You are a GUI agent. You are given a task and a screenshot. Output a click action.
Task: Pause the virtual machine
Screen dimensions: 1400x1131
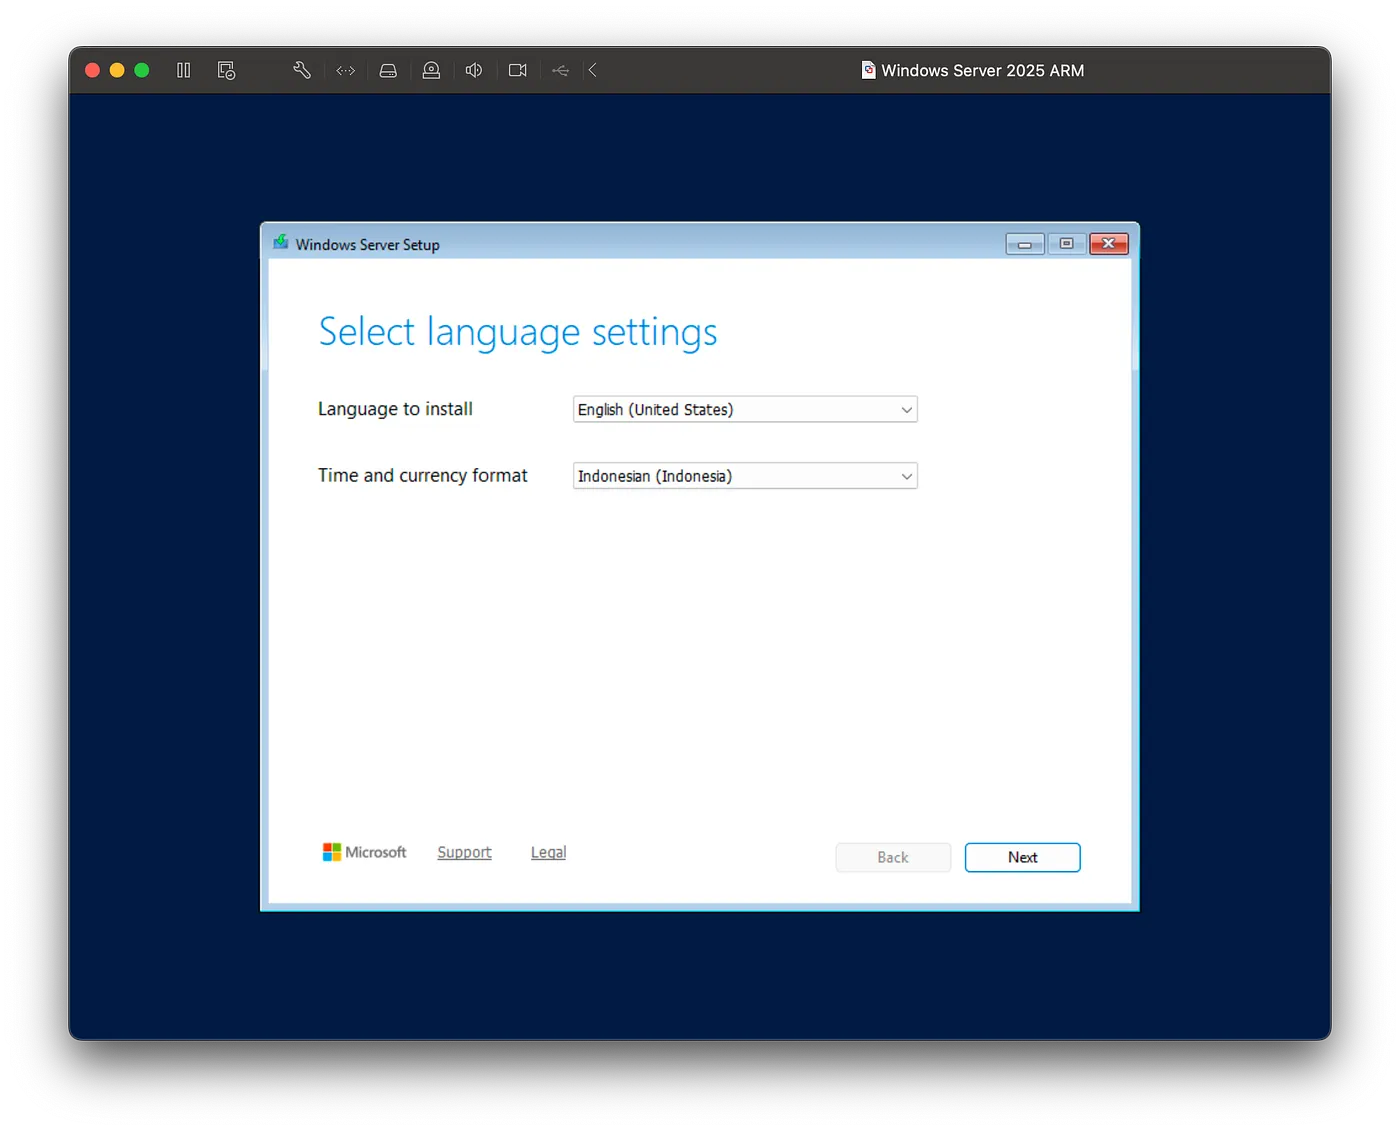tap(183, 70)
